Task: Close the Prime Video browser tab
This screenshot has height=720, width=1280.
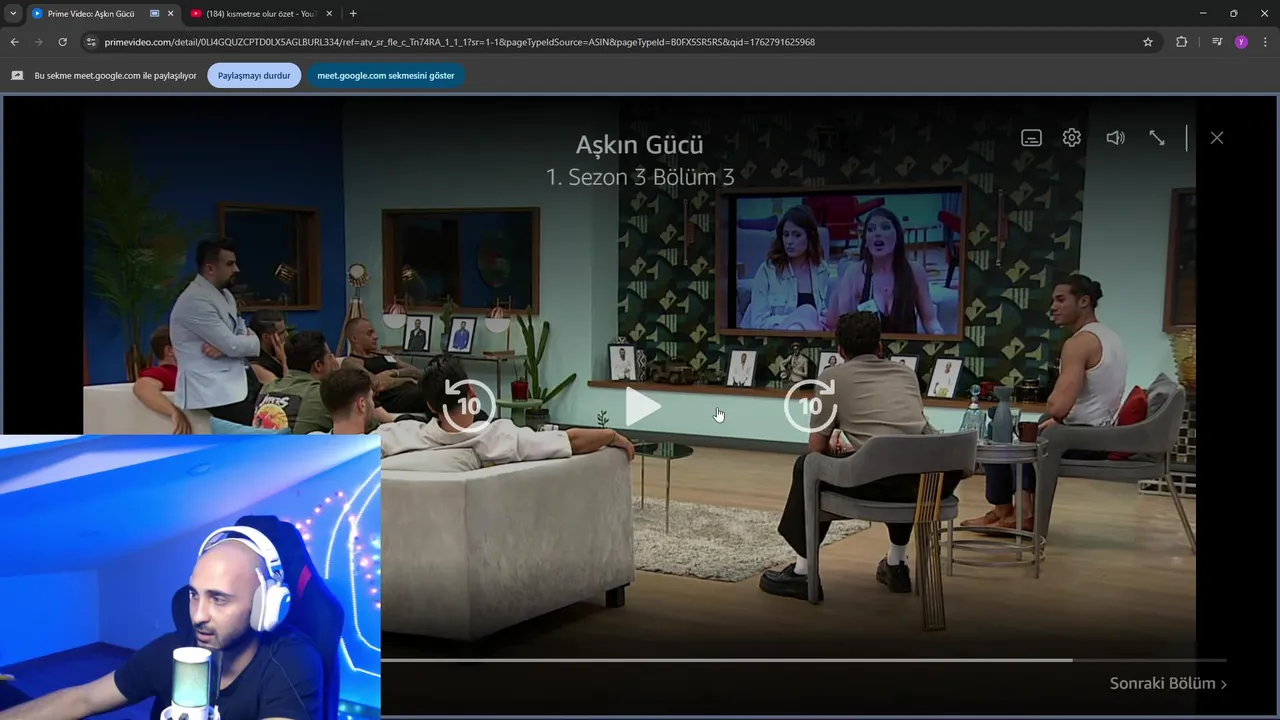Action: 170,13
